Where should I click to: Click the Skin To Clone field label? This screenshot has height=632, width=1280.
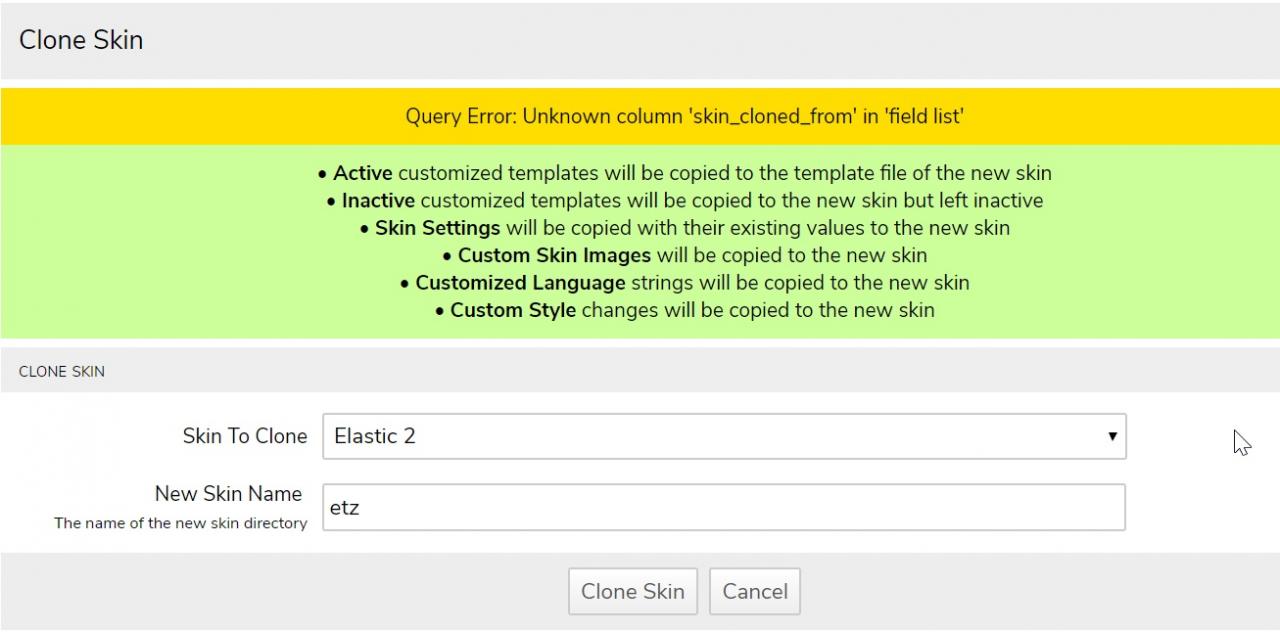click(245, 436)
